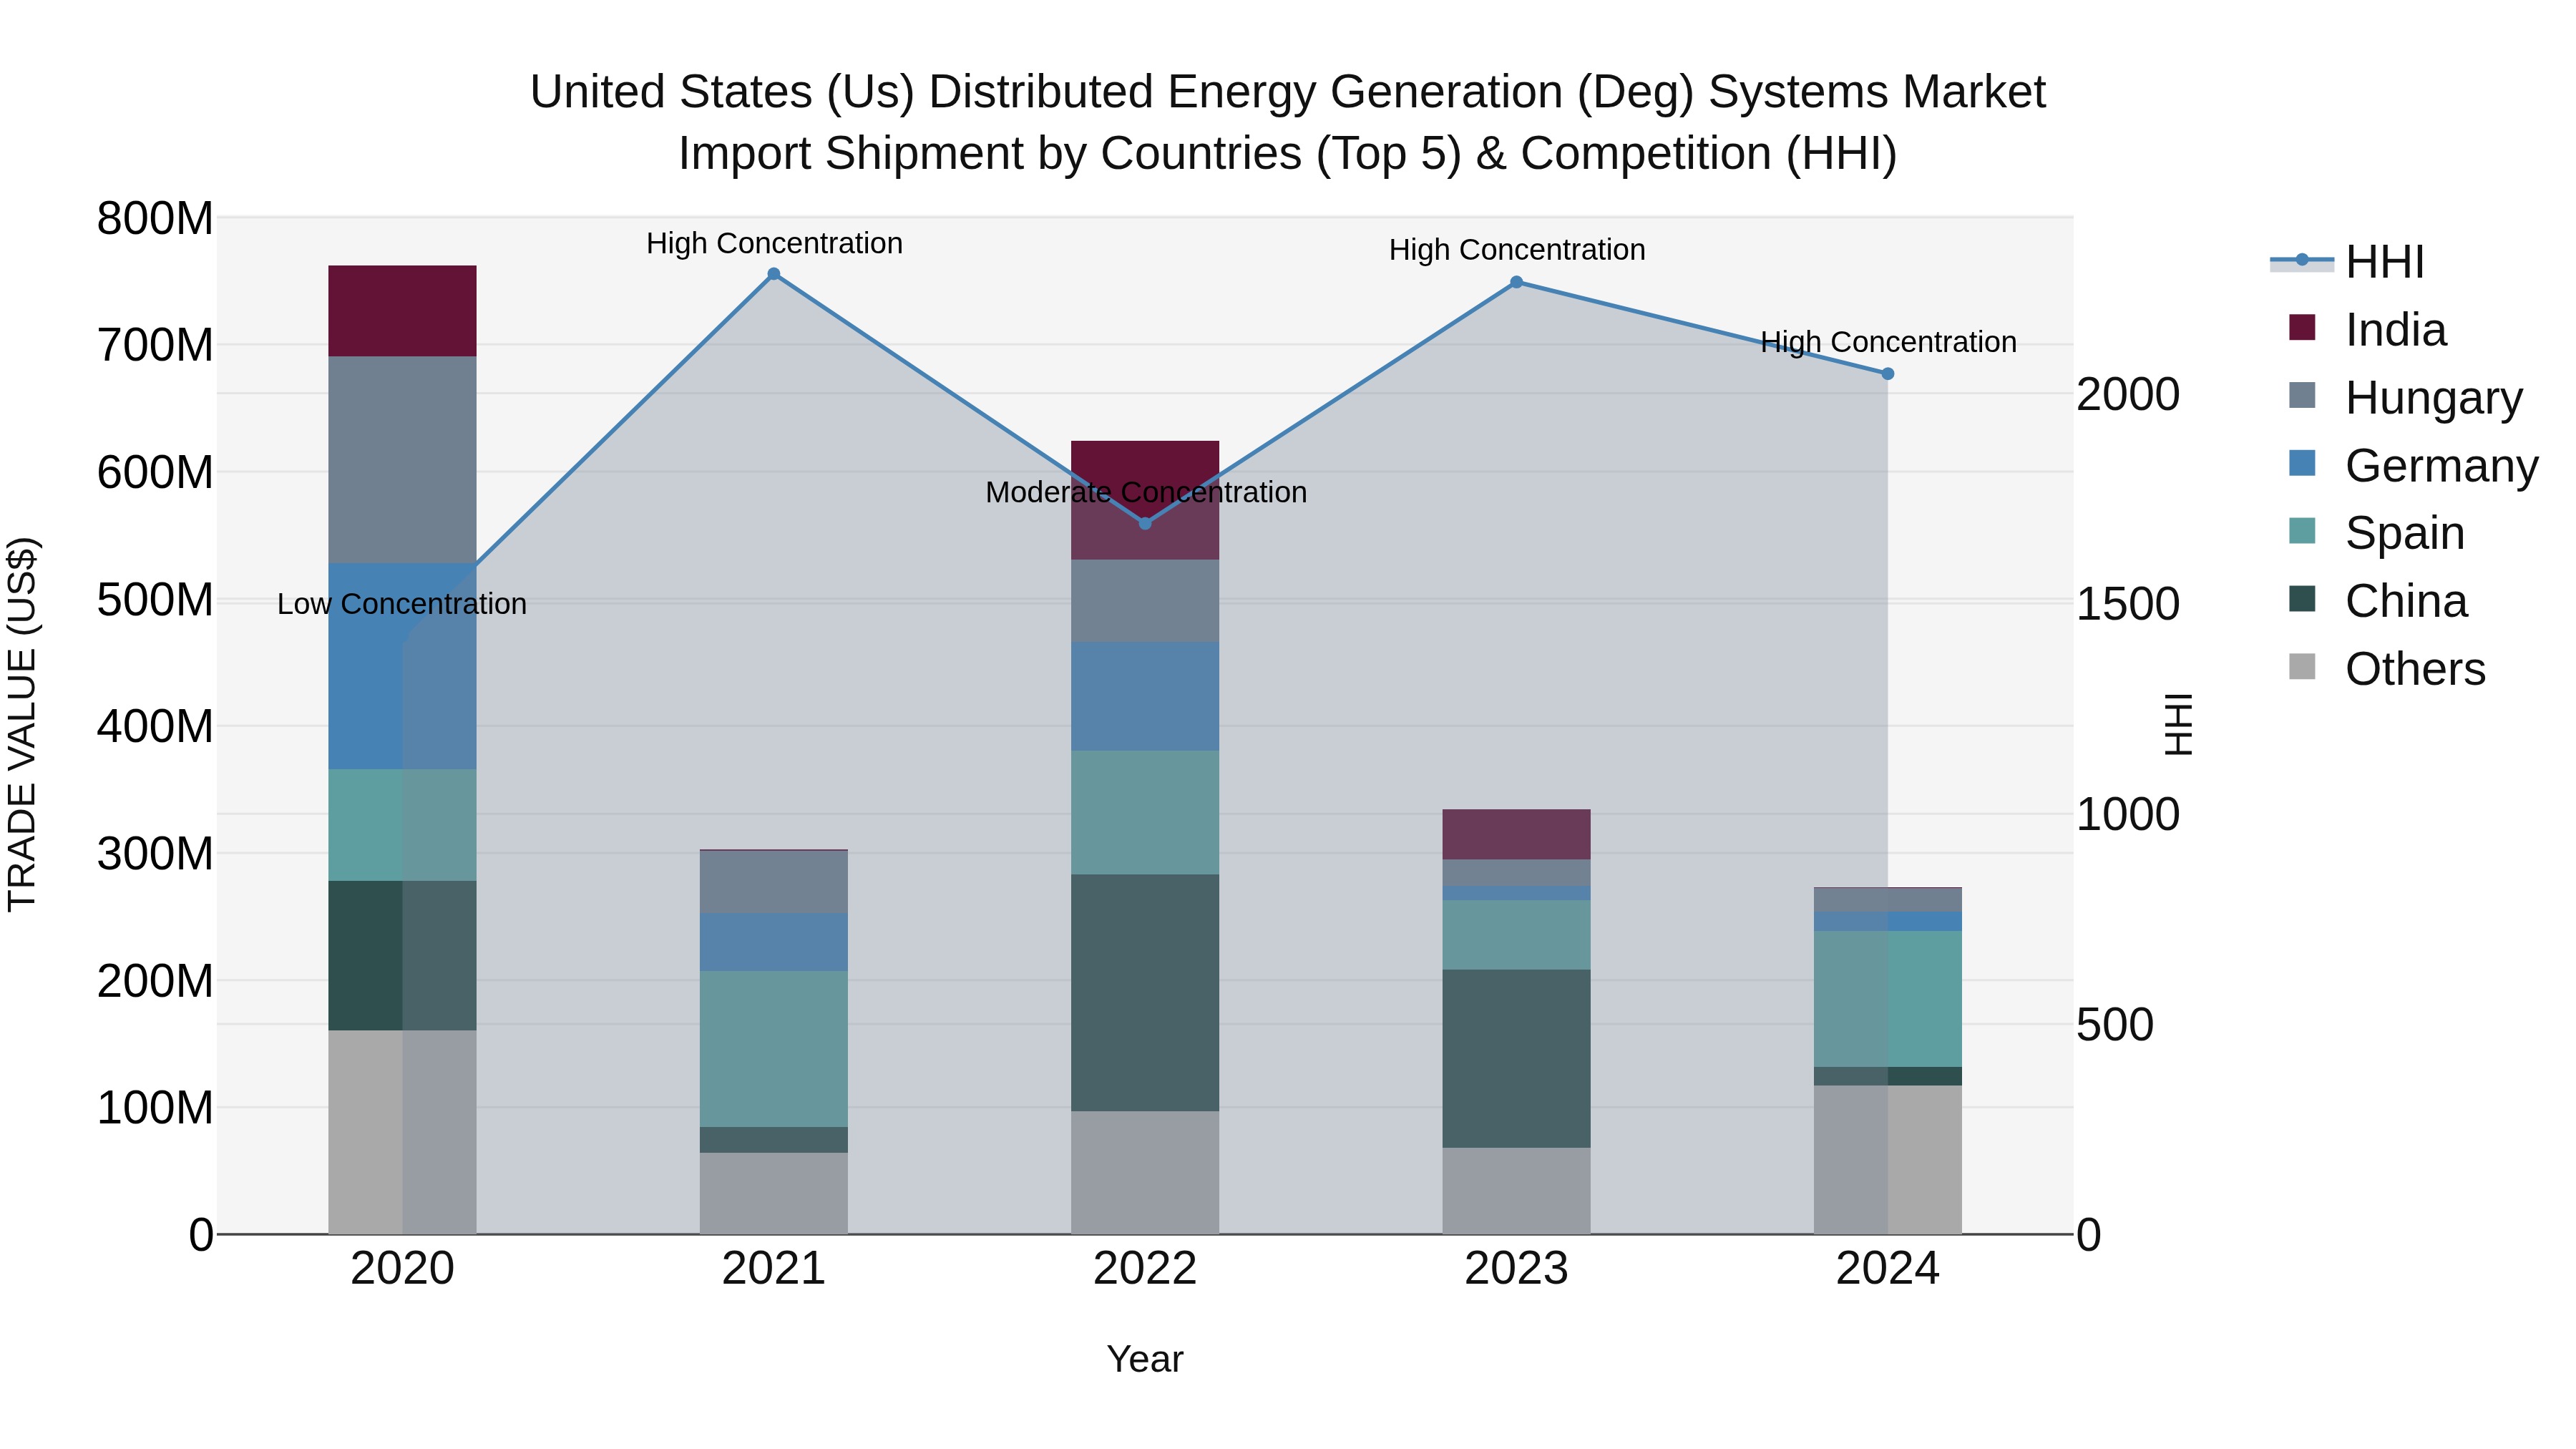This screenshot has height=1449, width=2576.
Task: Click the Germany legend color swatch
Action: (x=2302, y=464)
